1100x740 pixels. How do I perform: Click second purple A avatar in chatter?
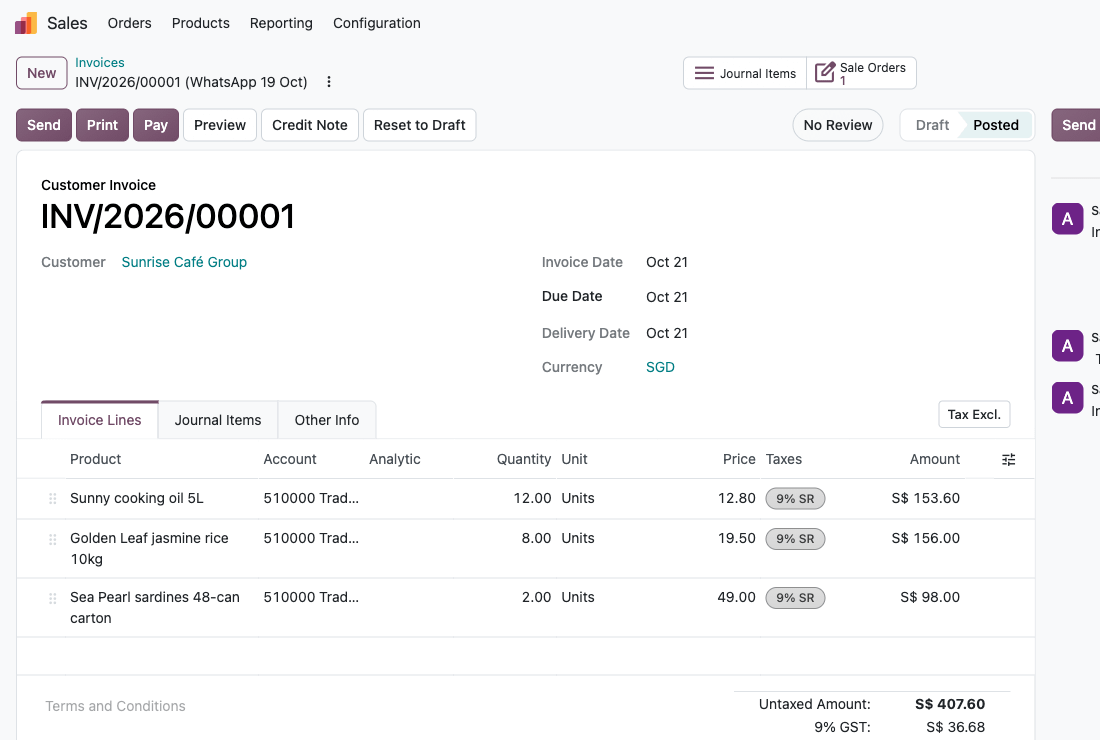coord(1067,346)
